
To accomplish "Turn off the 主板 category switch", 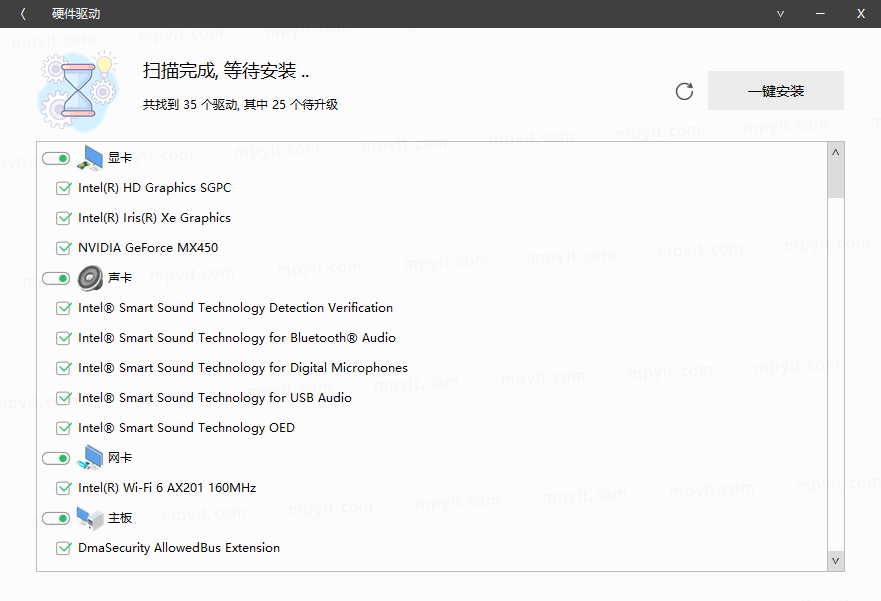I will pyautogui.click(x=56, y=518).
